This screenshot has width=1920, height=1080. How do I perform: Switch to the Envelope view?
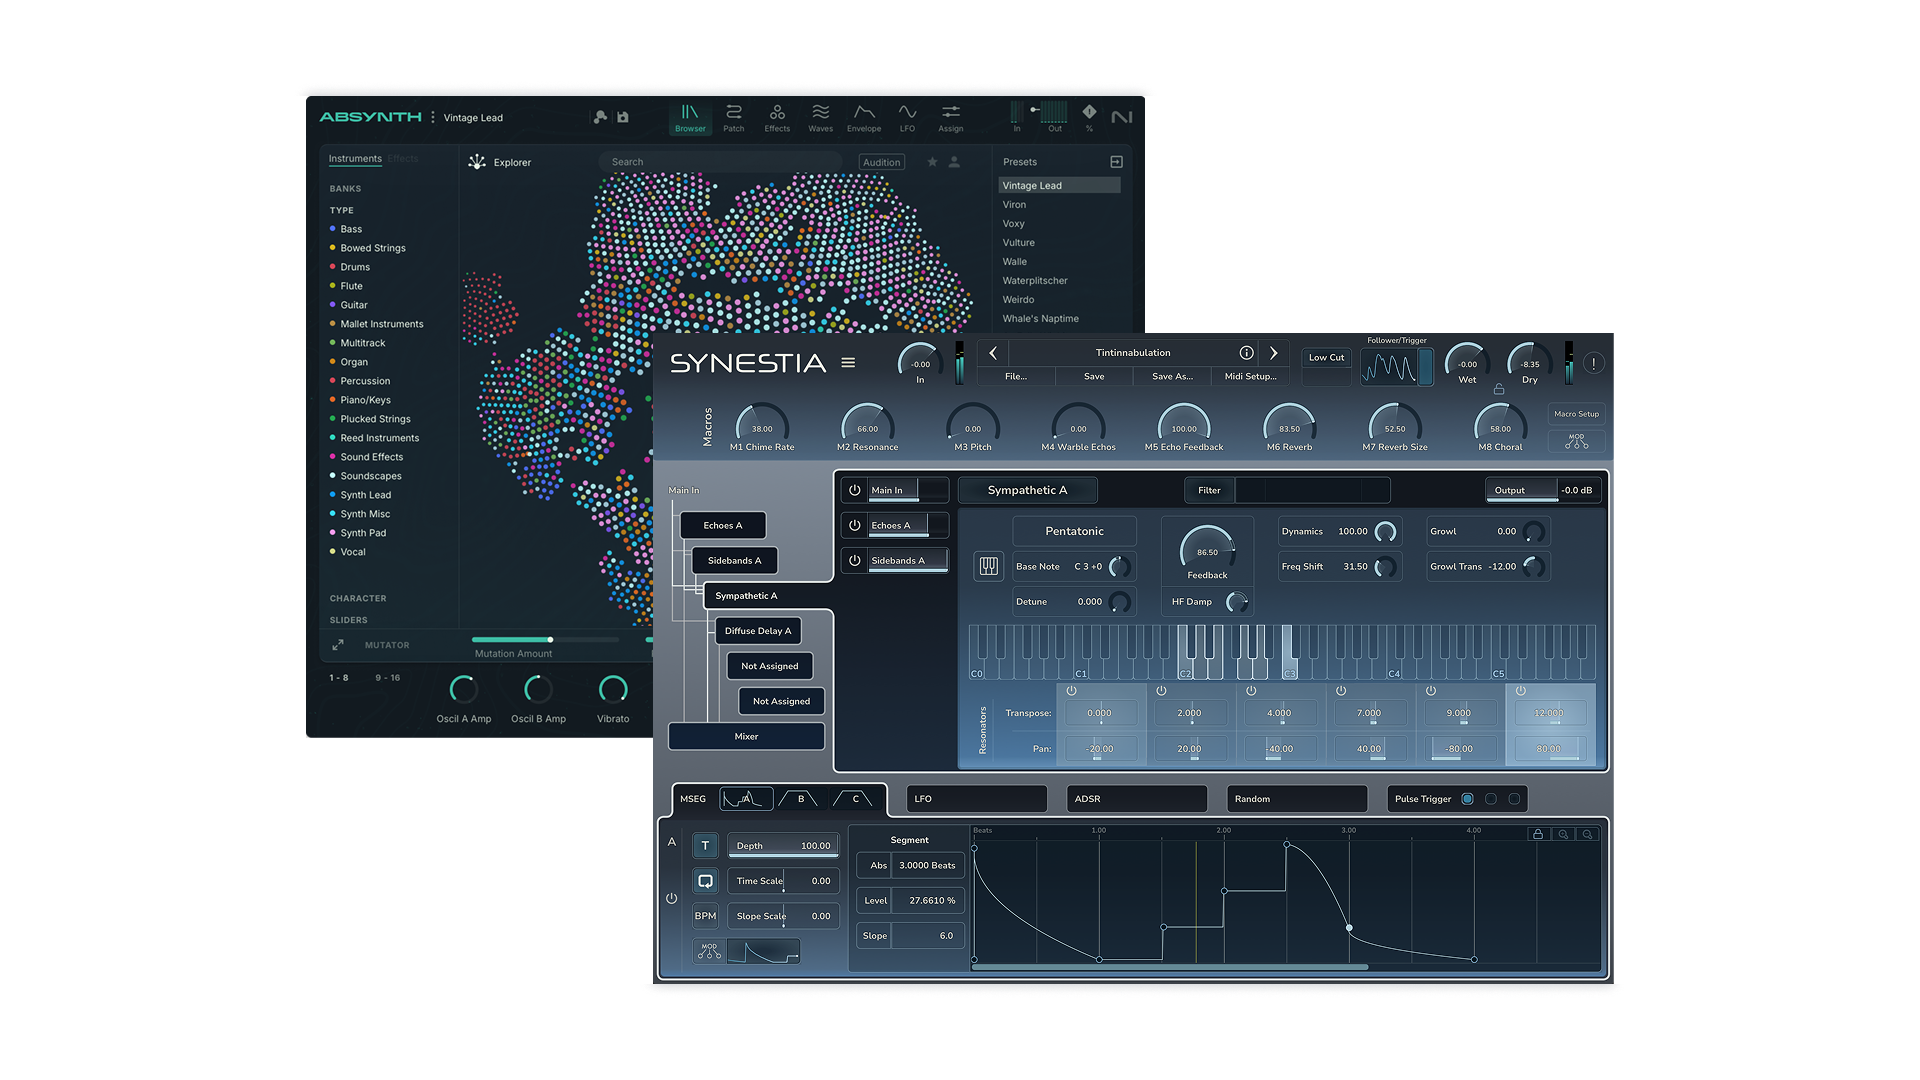tap(863, 116)
